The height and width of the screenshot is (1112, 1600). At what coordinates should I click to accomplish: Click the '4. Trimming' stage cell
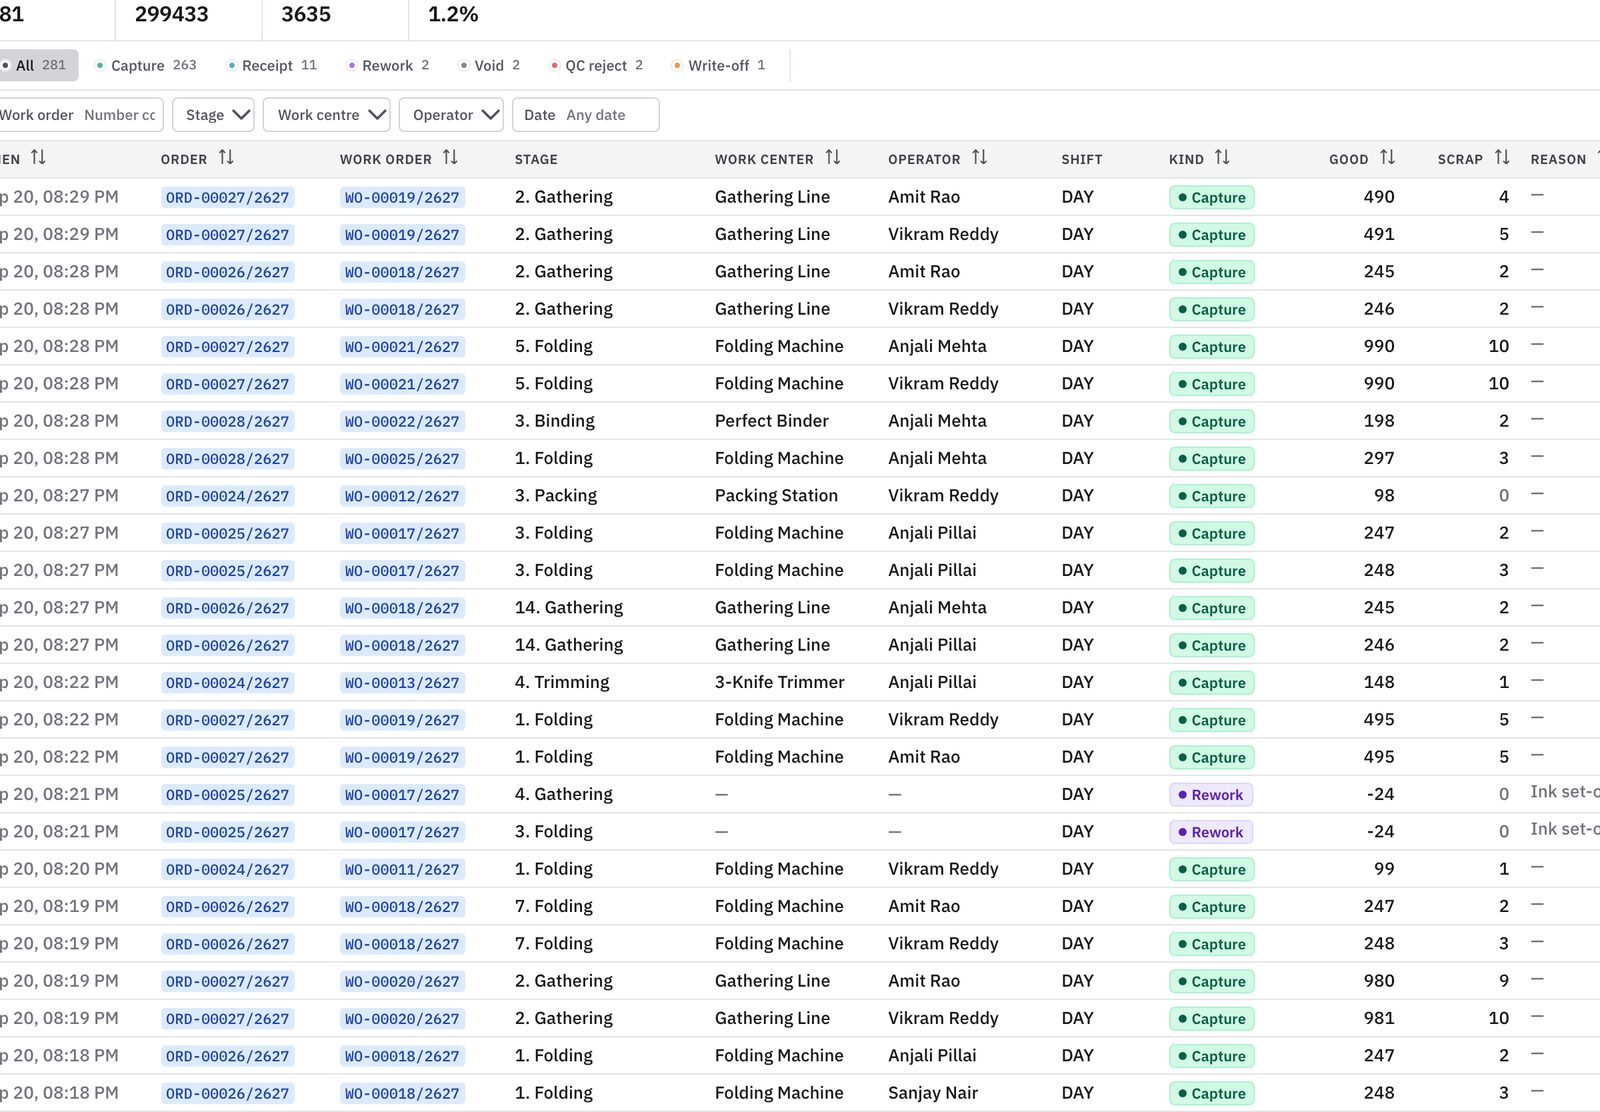click(561, 682)
